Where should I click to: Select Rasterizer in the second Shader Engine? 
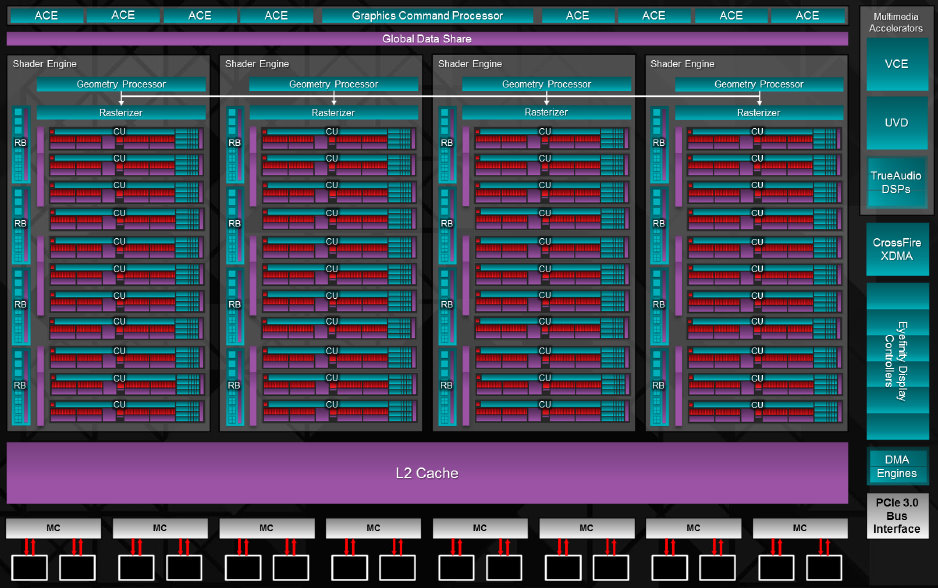tap(333, 113)
